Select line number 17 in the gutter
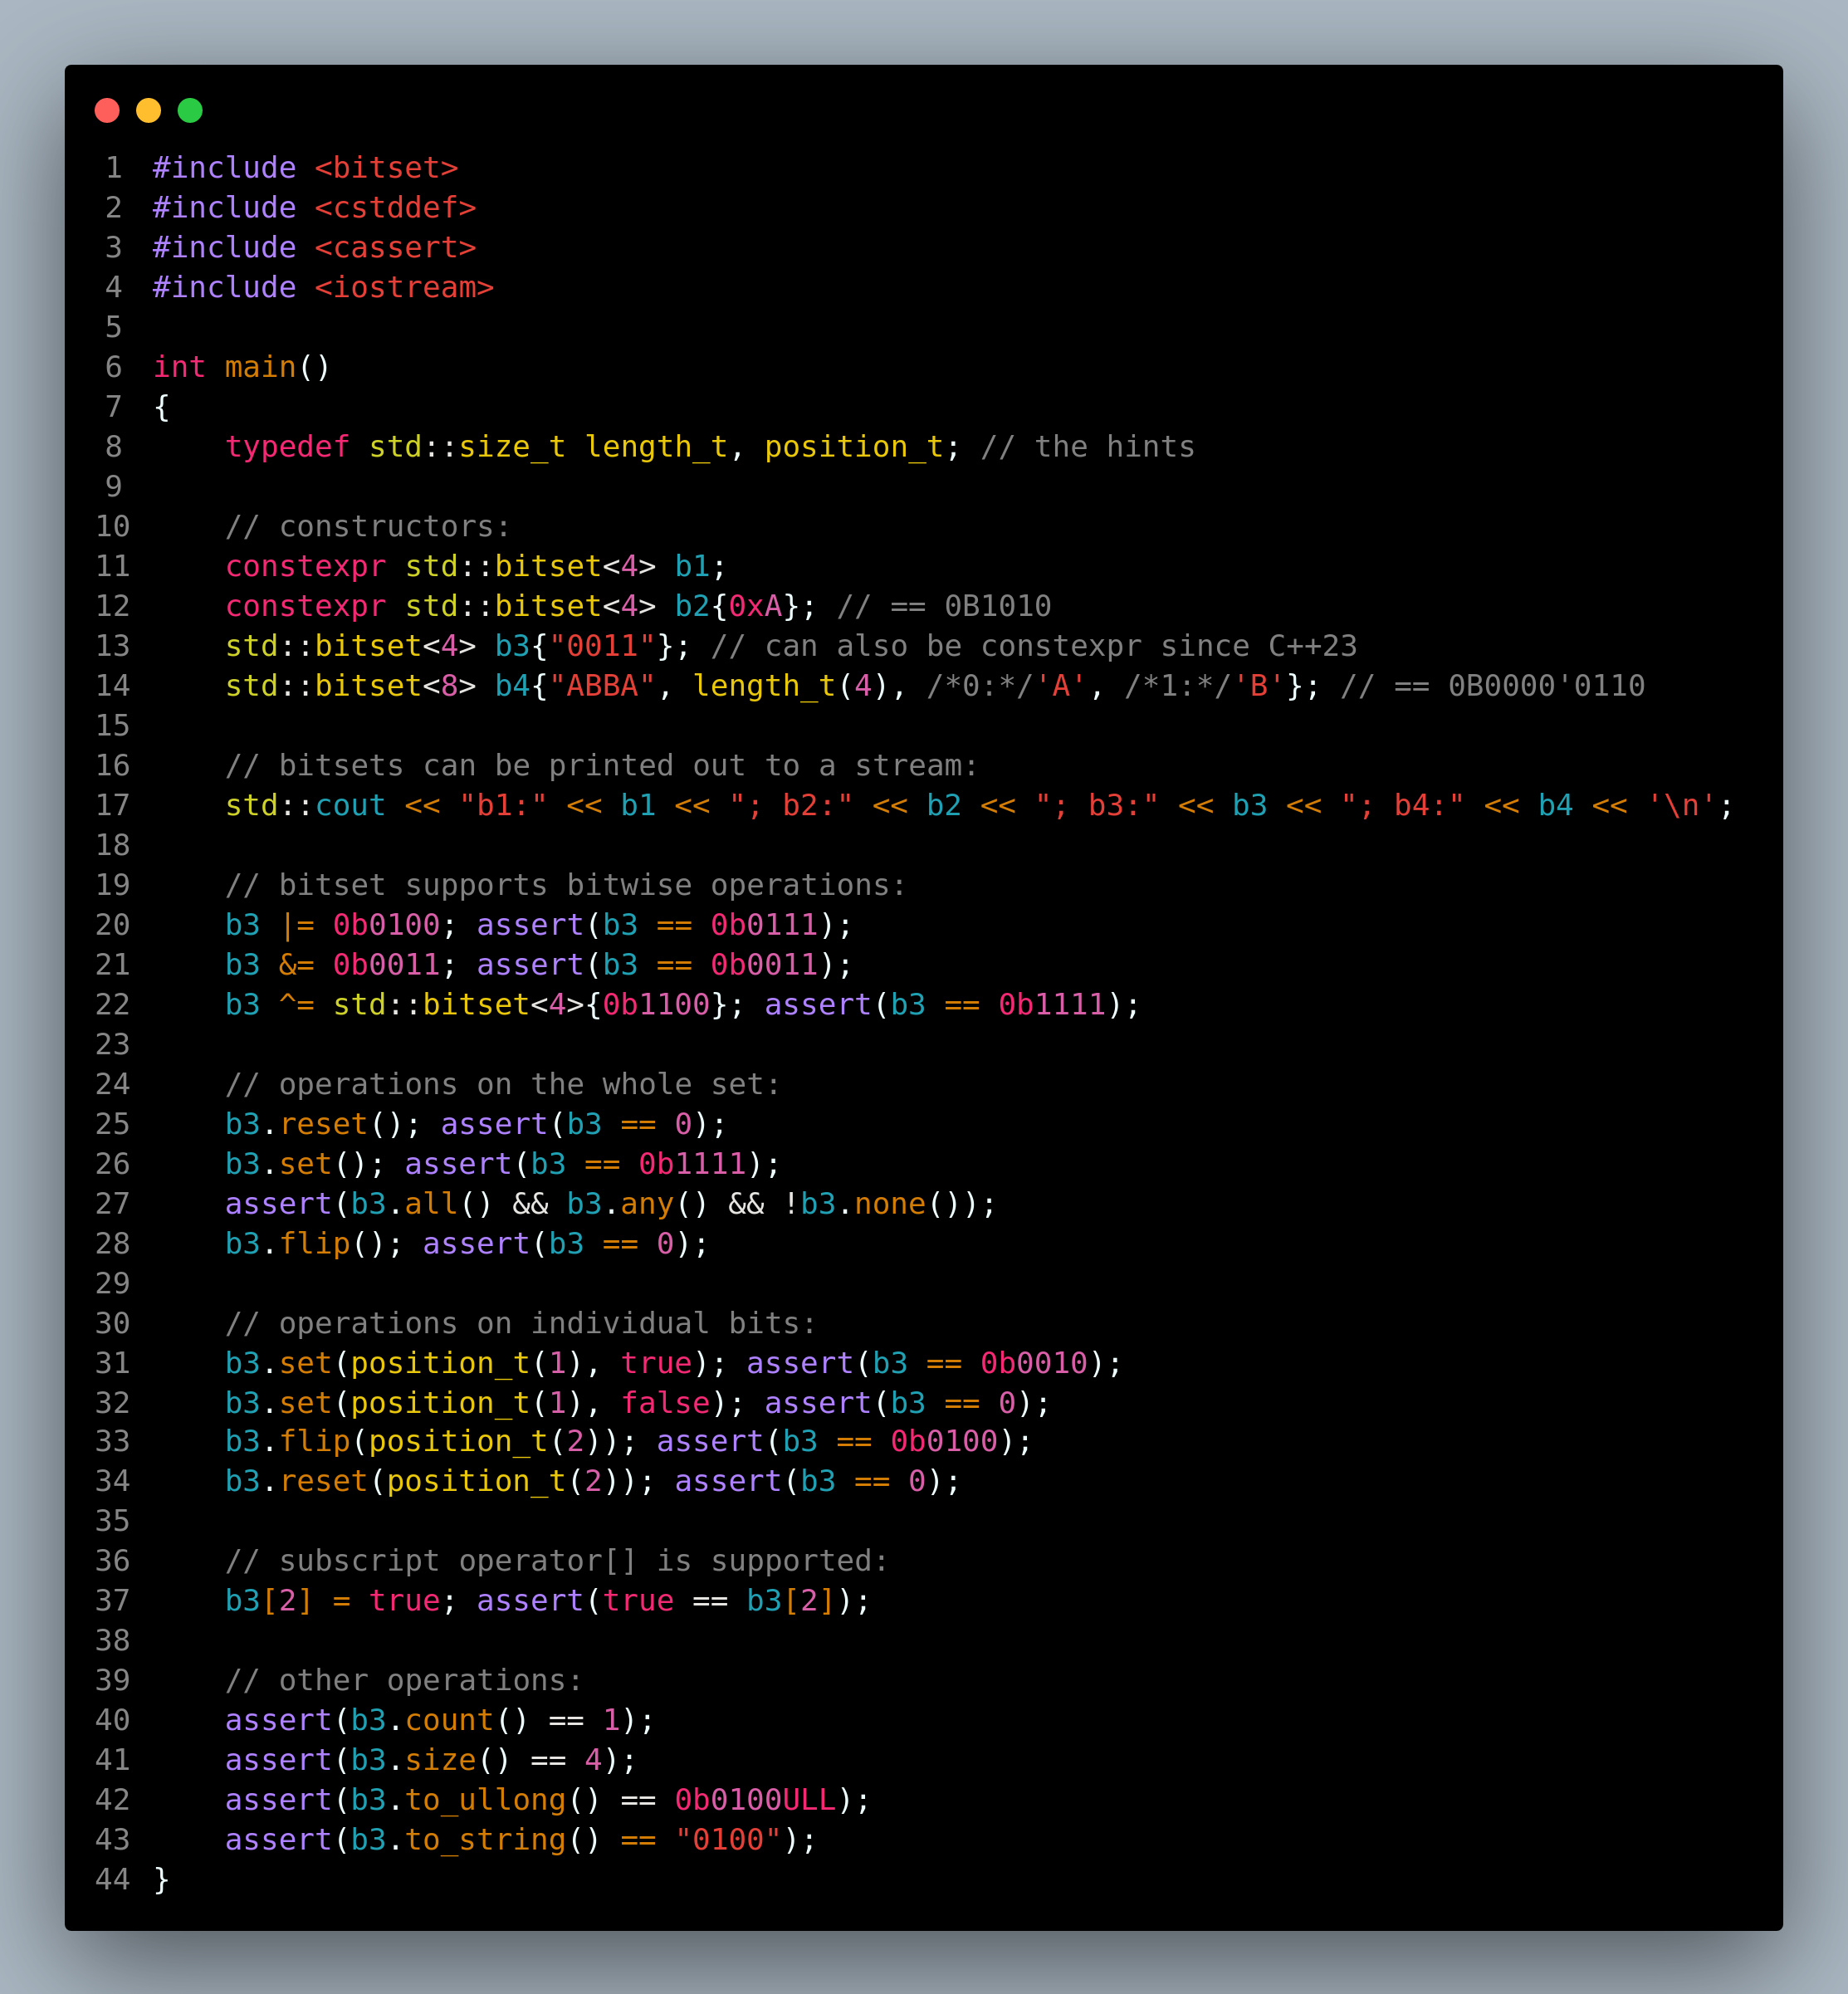1848x1994 pixels. (113, 805)
